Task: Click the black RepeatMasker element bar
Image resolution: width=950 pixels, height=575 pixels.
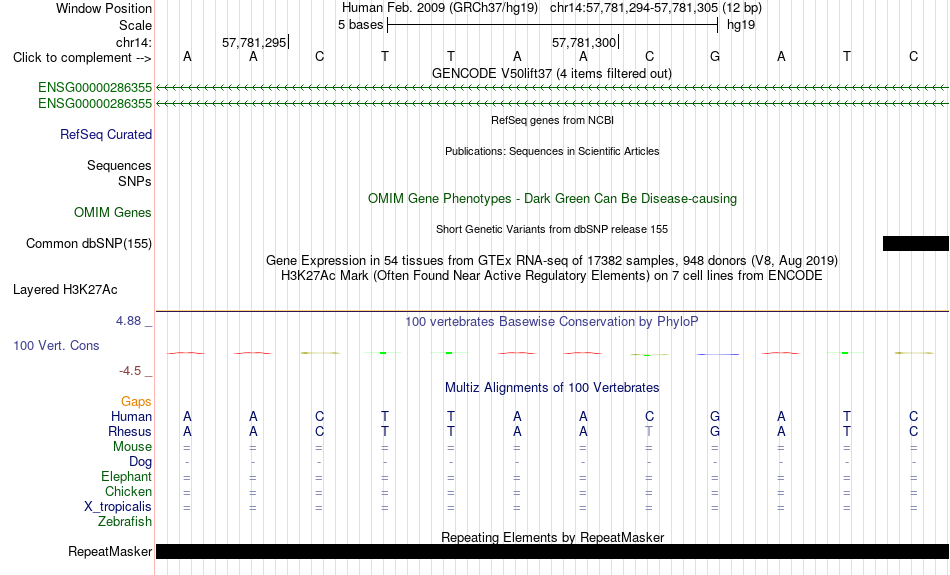Action: point(552,551)
